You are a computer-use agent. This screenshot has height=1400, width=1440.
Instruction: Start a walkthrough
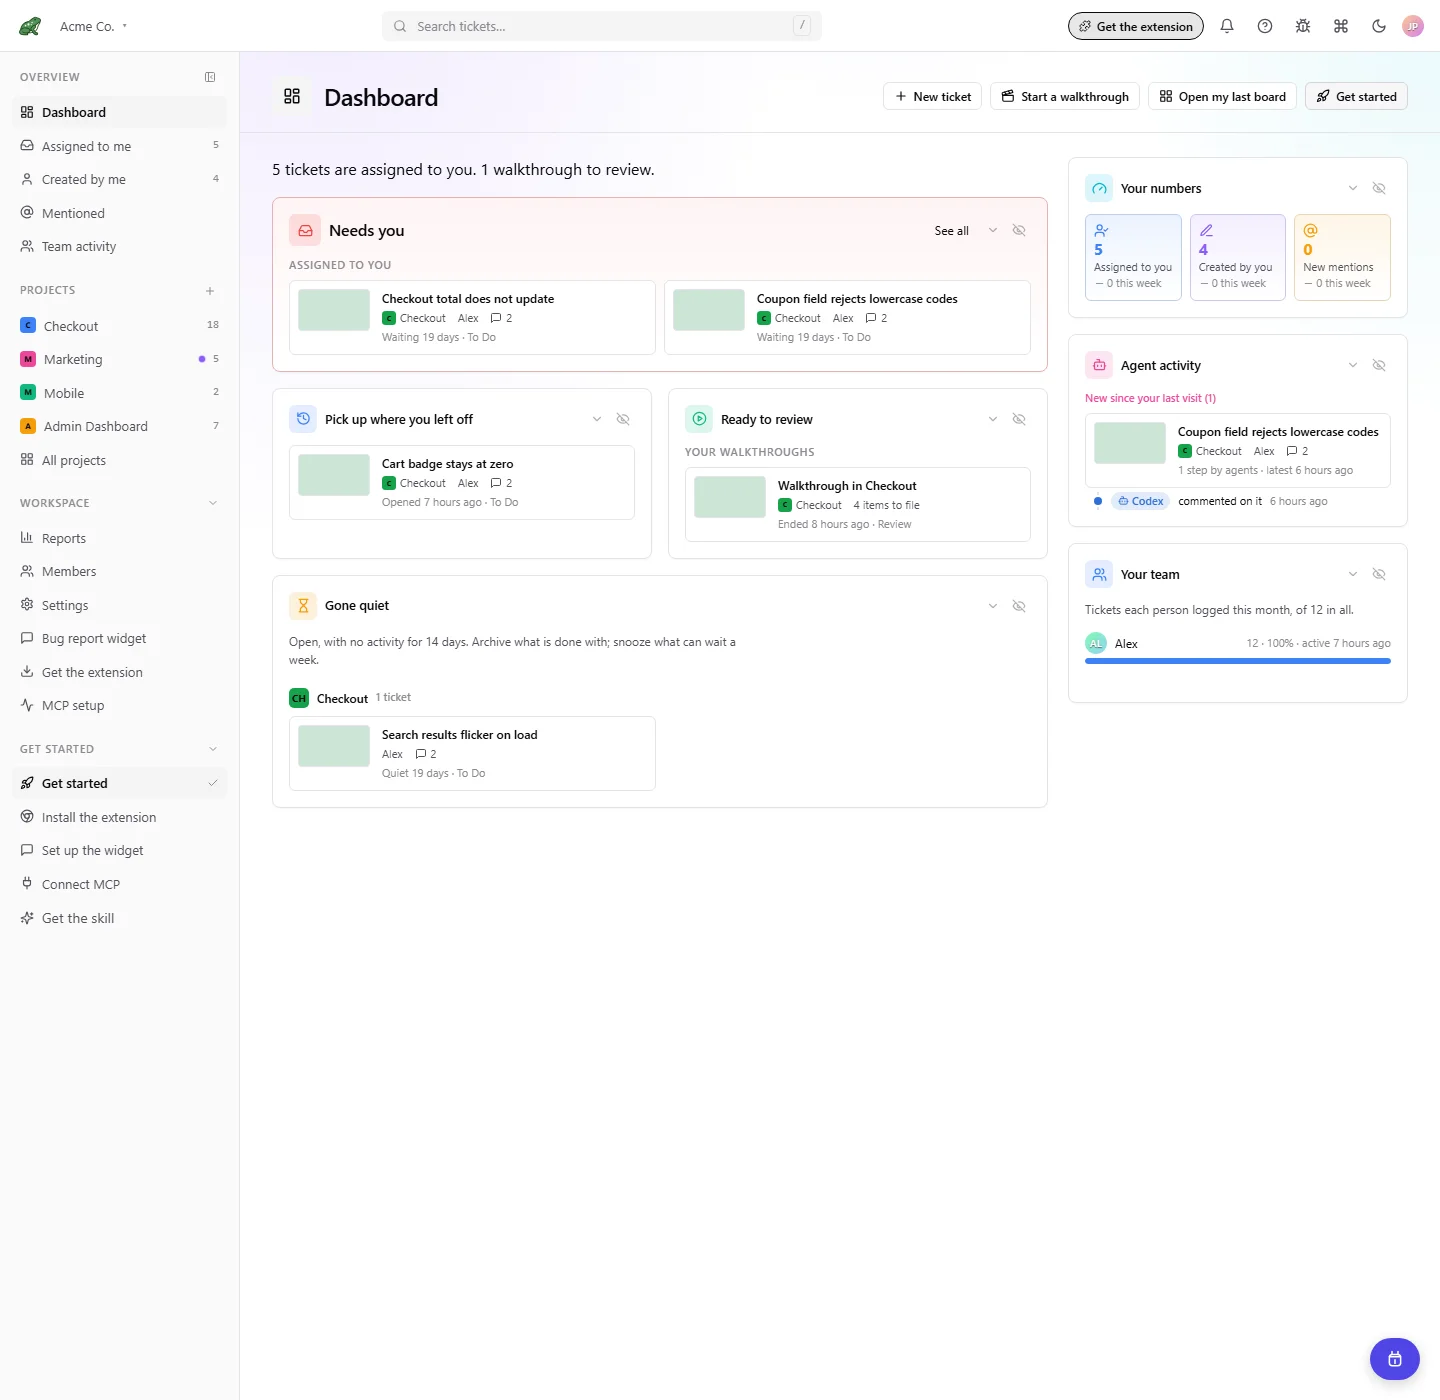(1065, 96)
